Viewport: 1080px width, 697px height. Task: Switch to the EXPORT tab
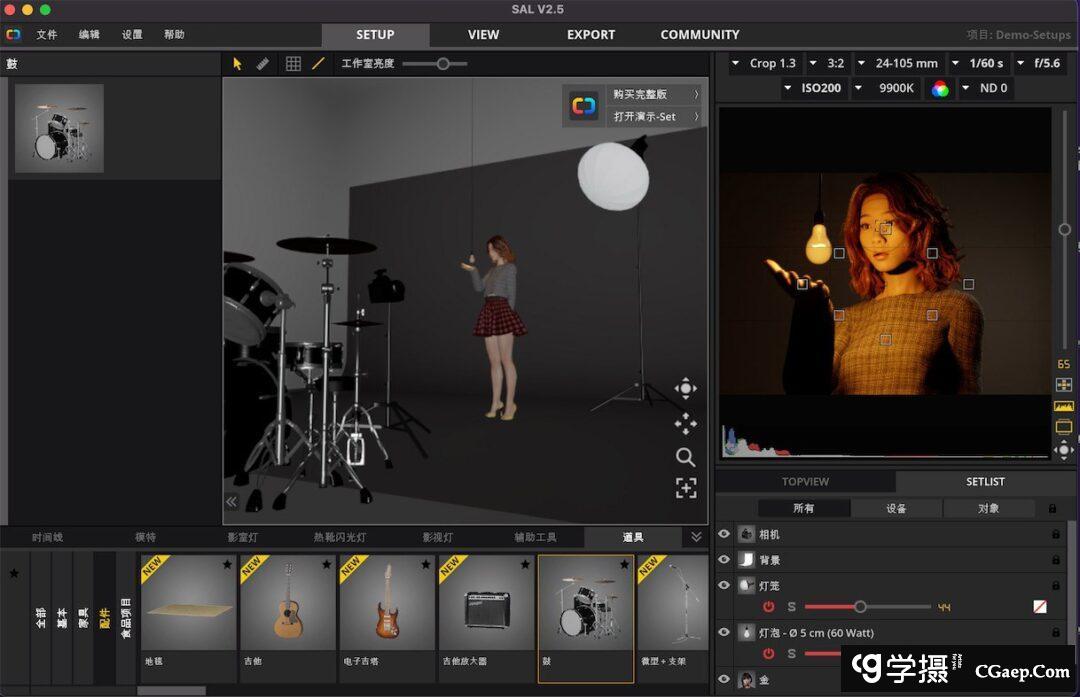(x=591, y=34)
